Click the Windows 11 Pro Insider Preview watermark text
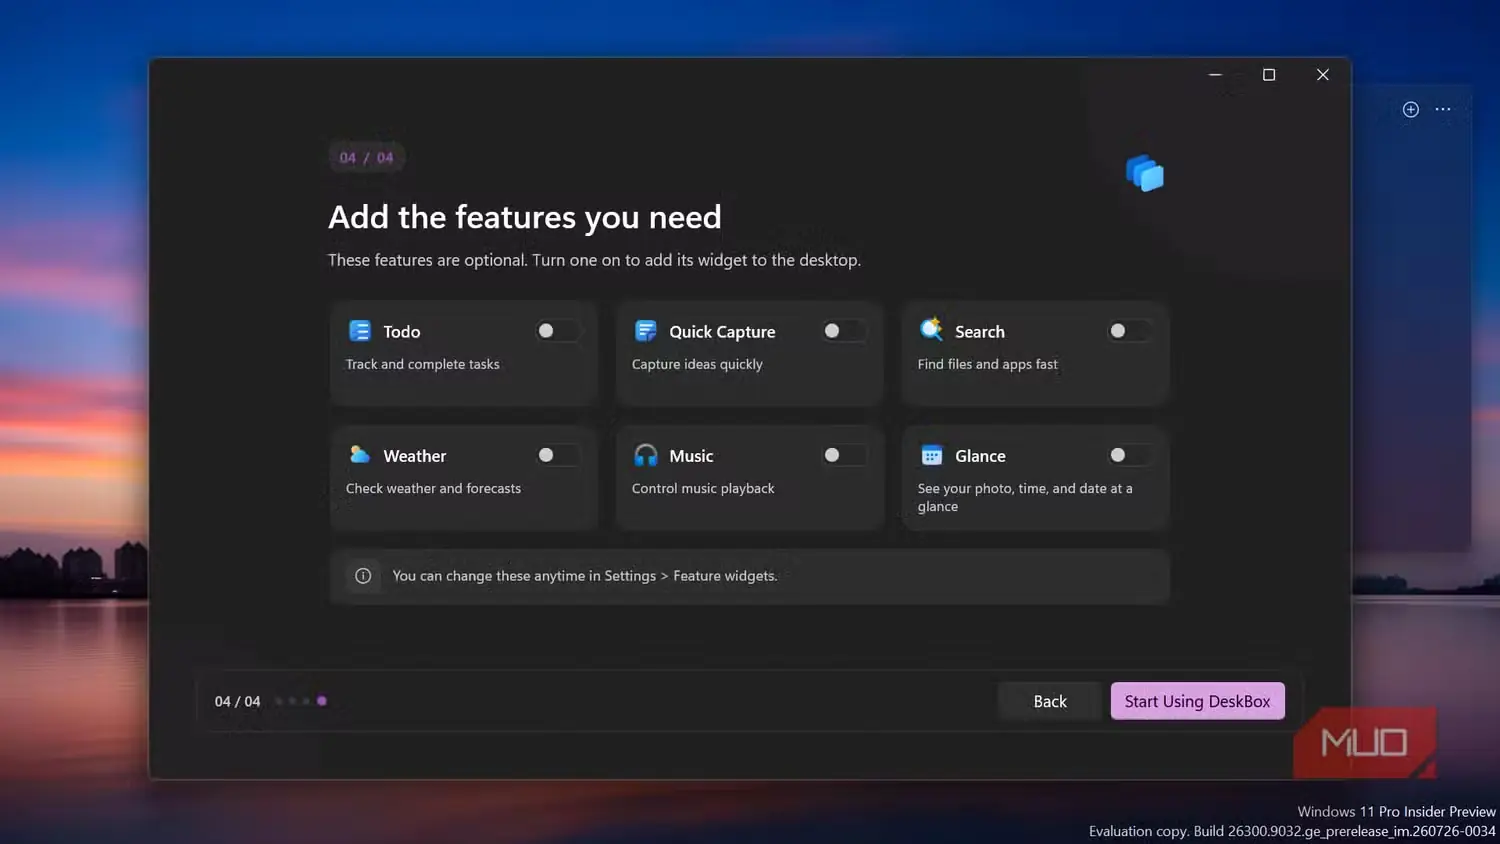The height and width of the screenshot is (844, 1500). [1396, 812]
